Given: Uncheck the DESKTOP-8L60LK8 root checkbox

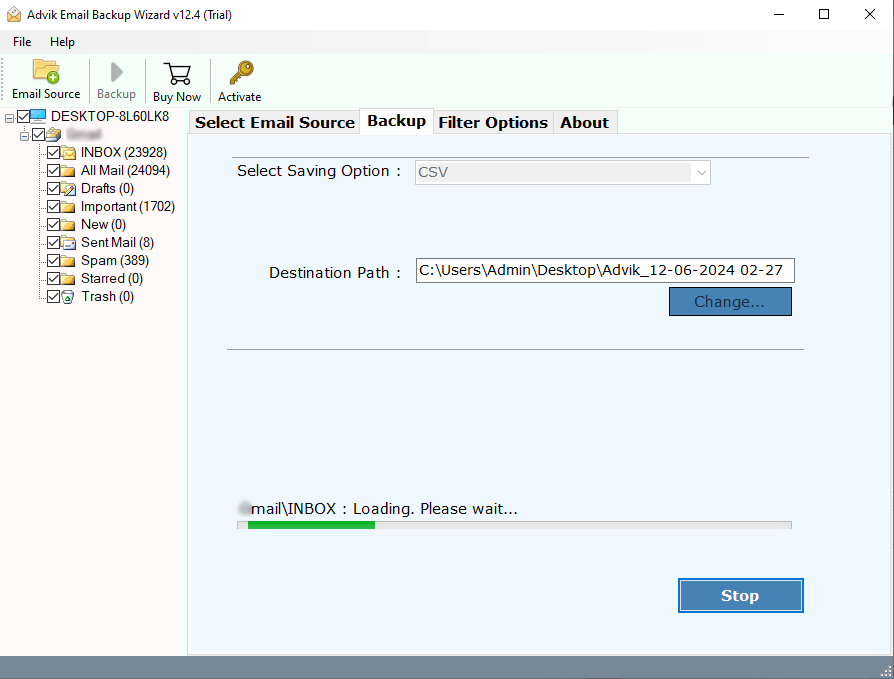Looking at the screenshot, I should [23, 117].
